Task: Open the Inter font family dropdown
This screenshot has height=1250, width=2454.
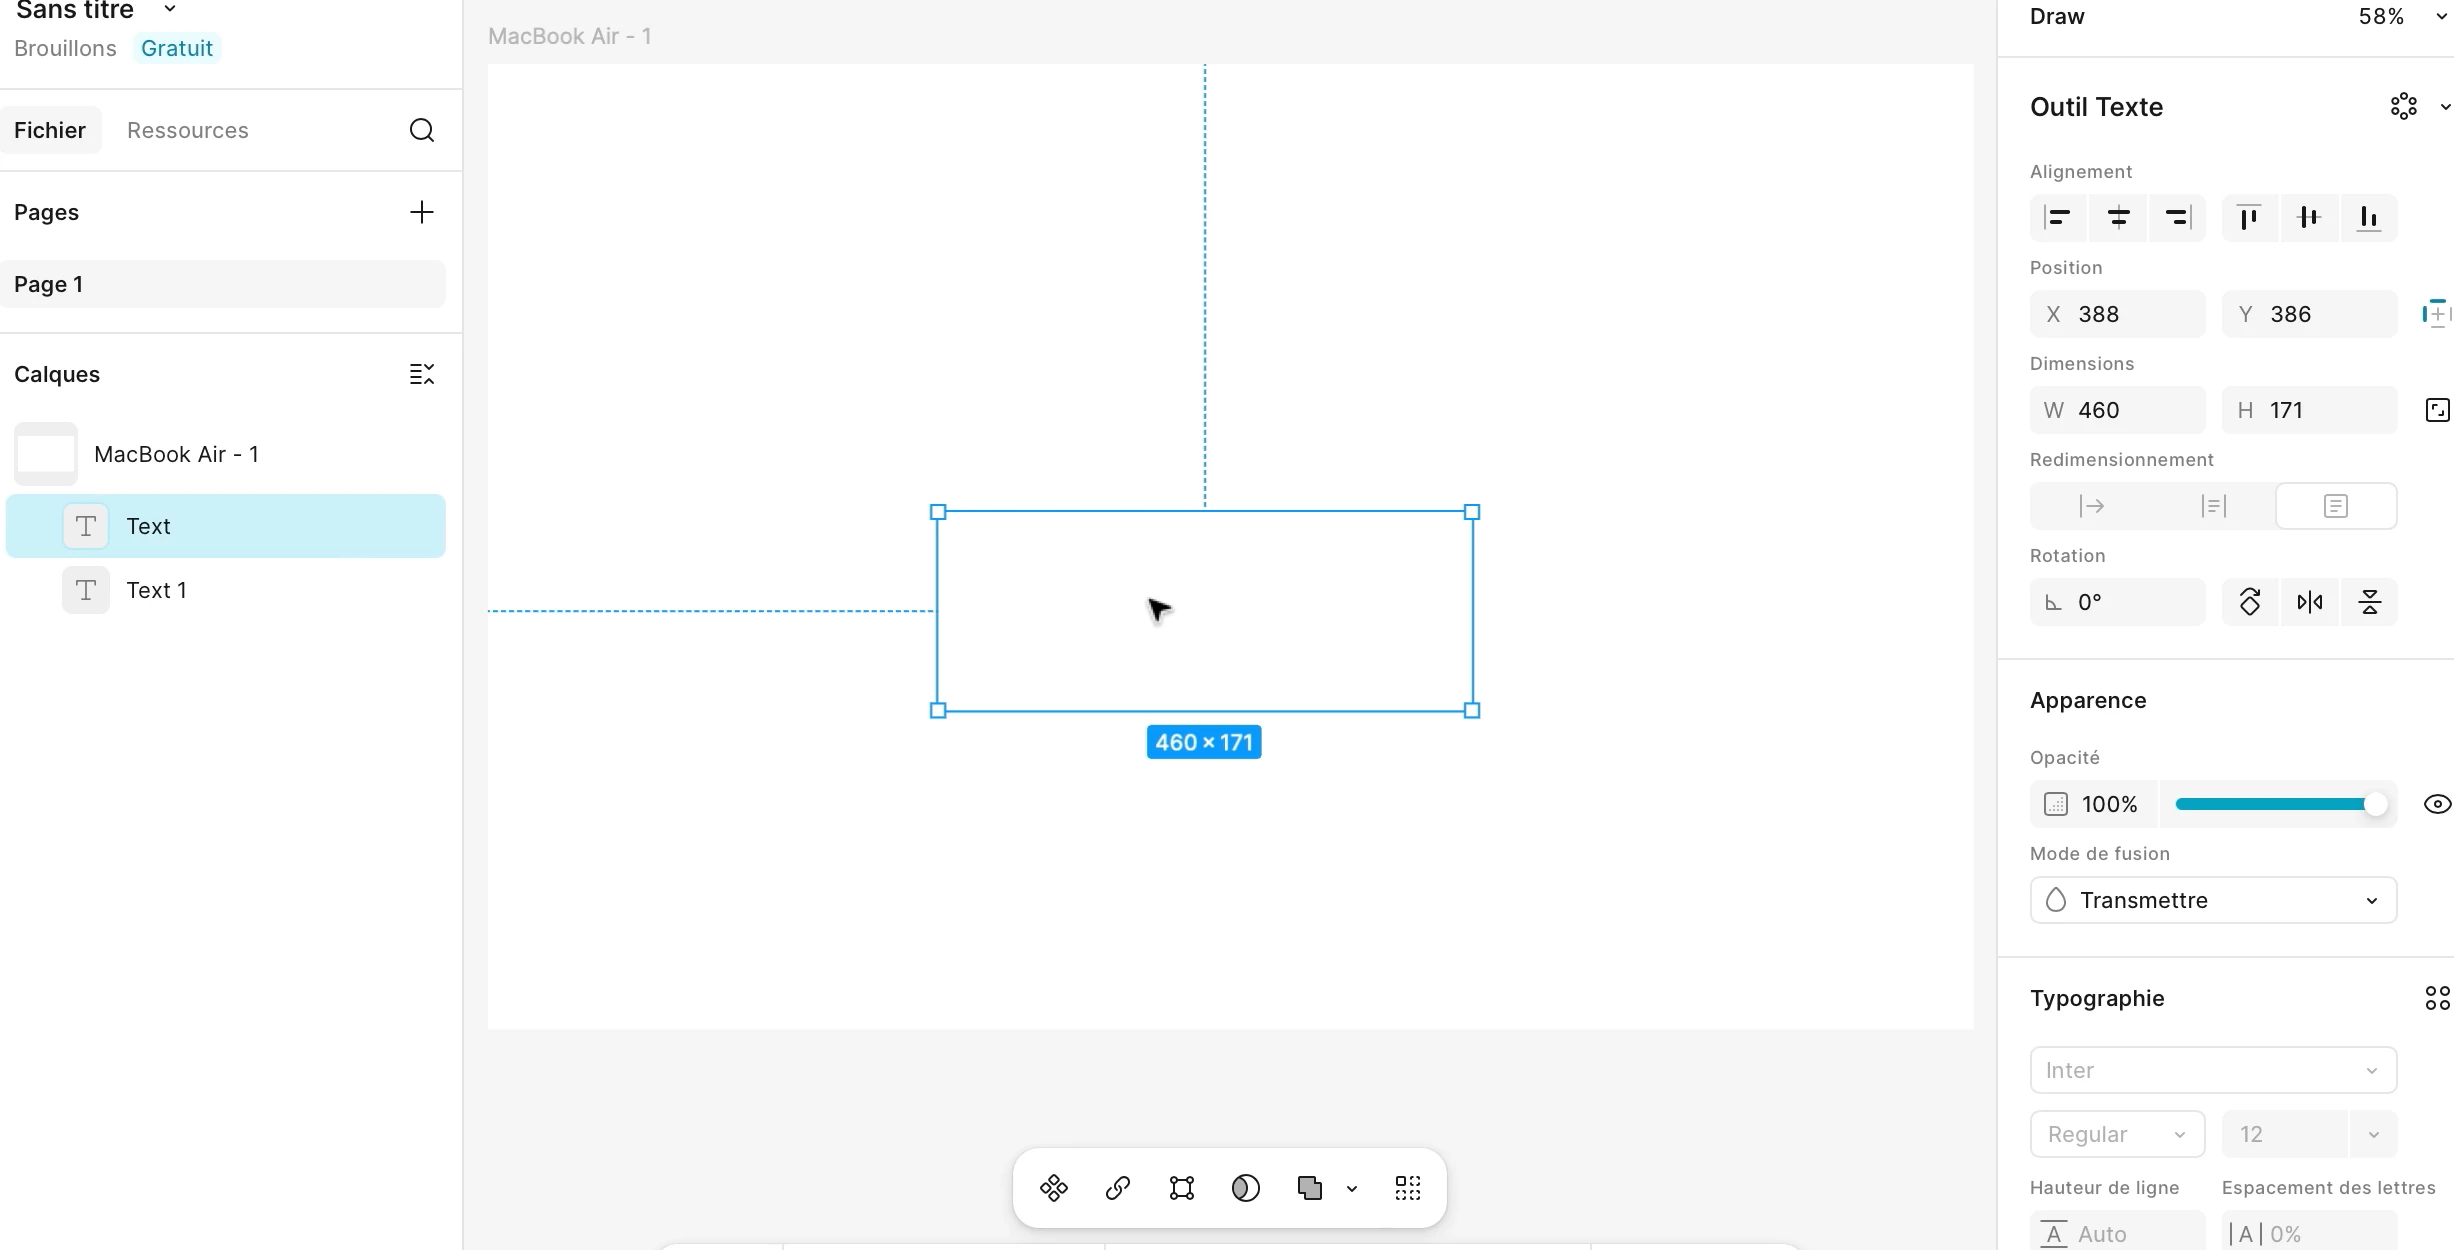Action: (2213, 1070)
